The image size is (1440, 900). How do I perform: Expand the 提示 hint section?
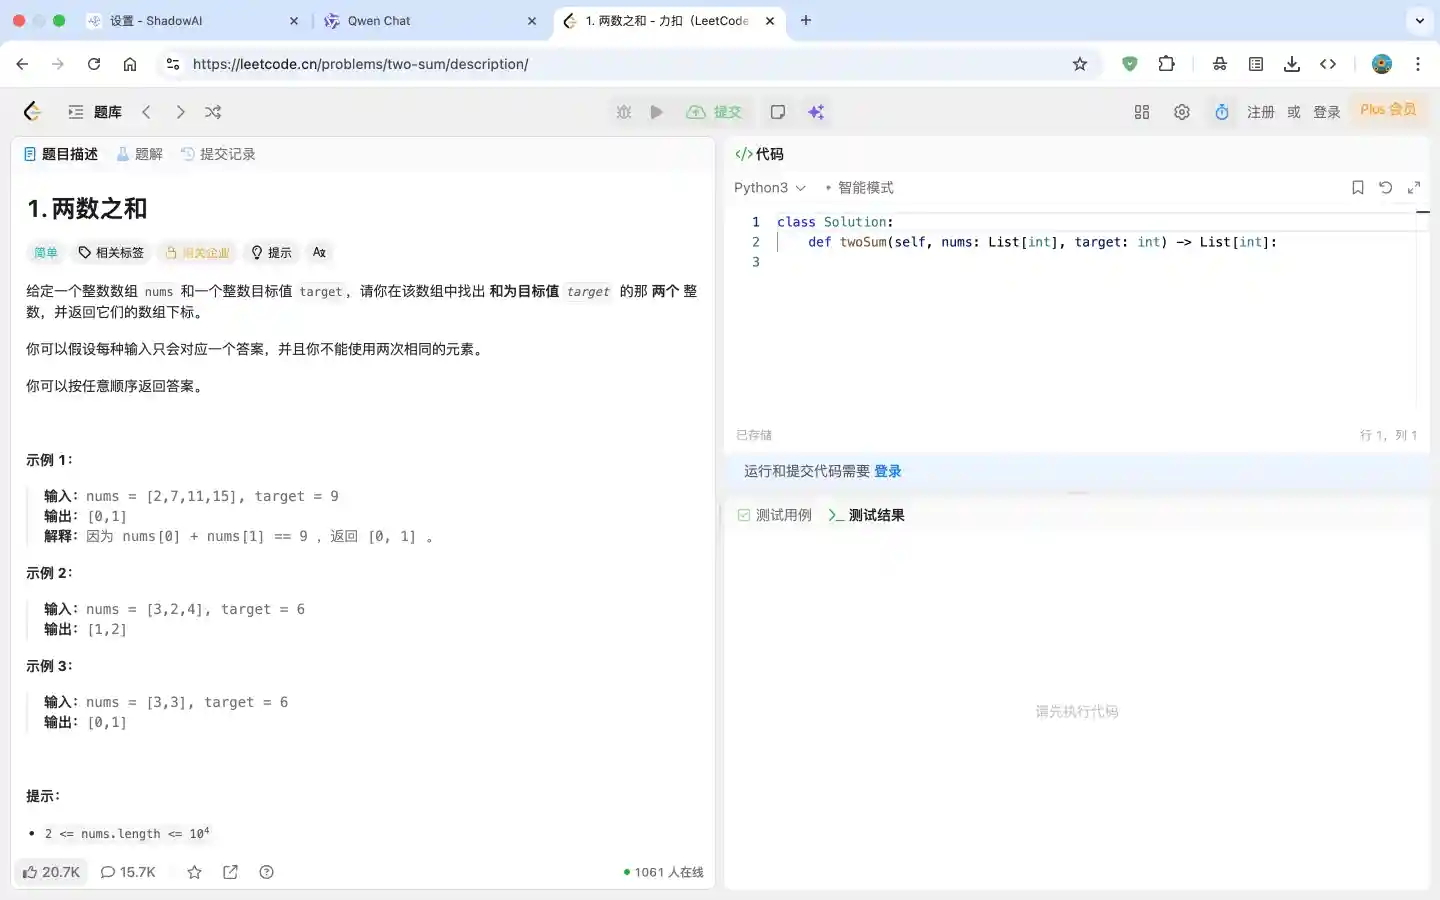click(271, 253)
